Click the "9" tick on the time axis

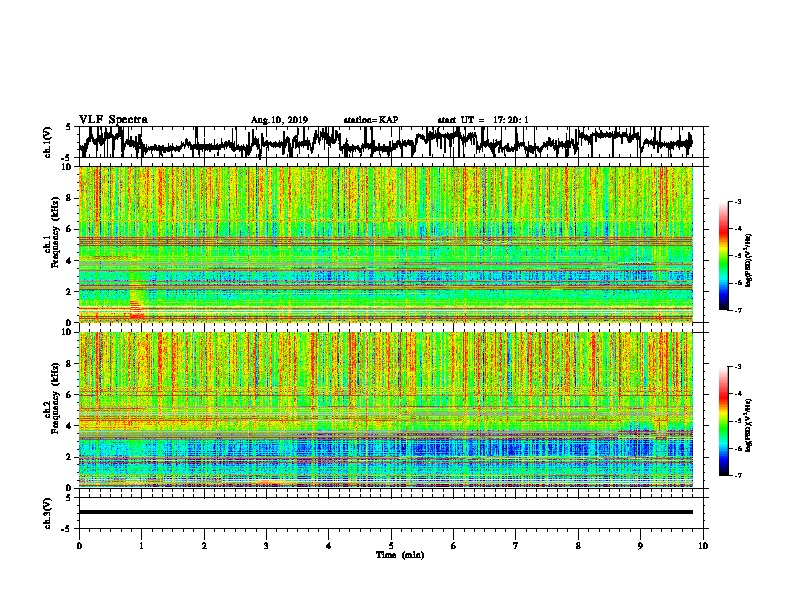[x=640, y=546]
